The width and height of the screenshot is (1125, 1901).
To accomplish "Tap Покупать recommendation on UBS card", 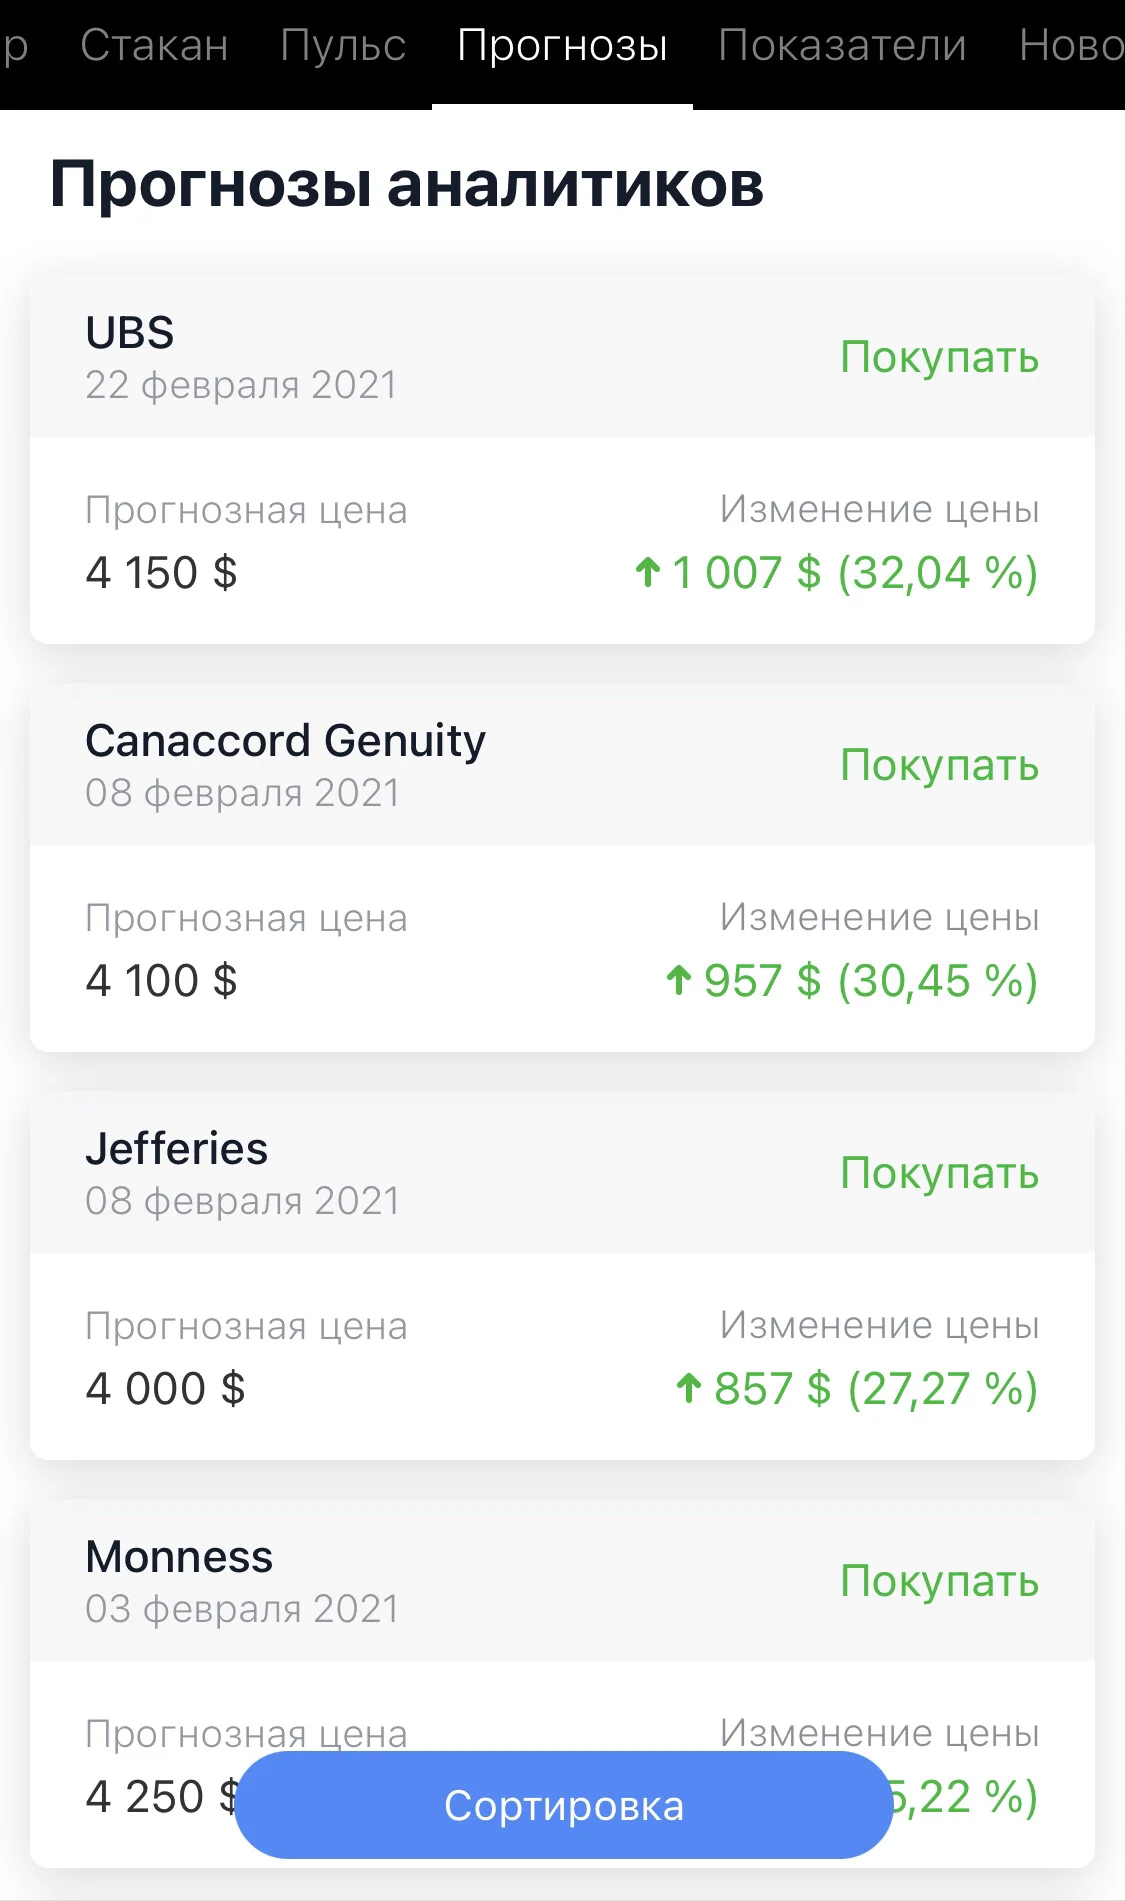I will pos(939,357).
